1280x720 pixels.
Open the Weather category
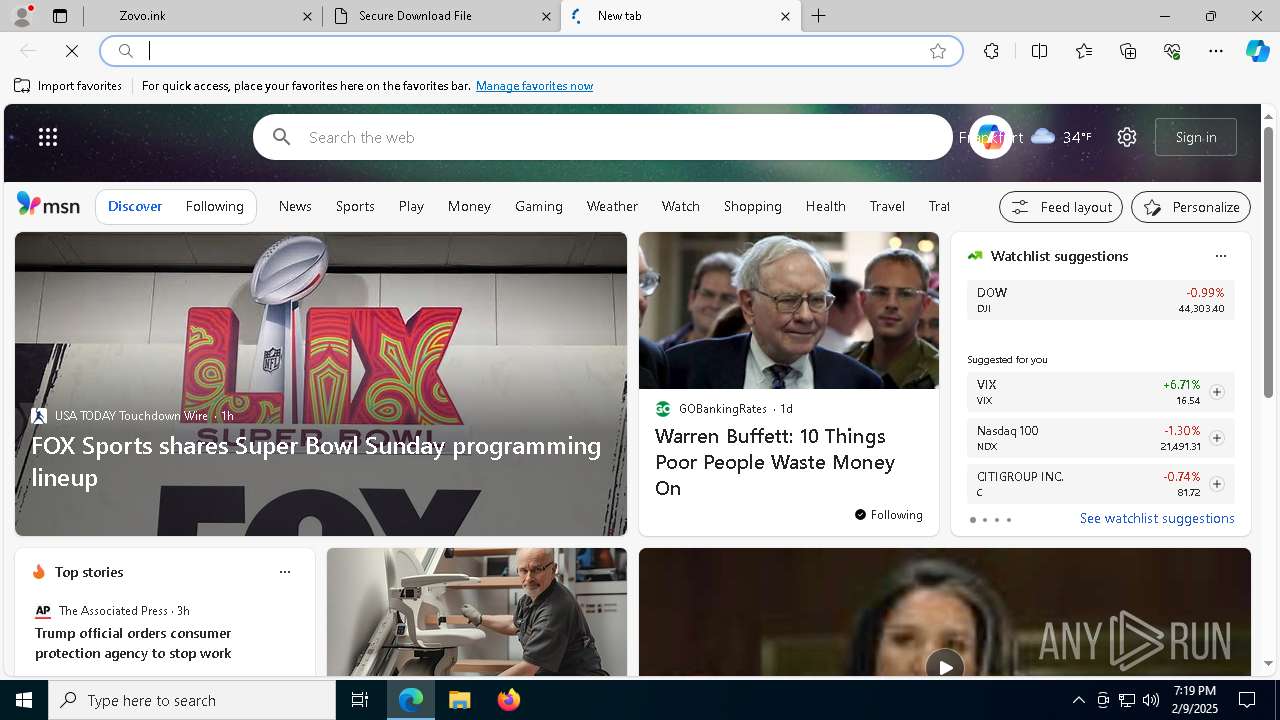612,206
